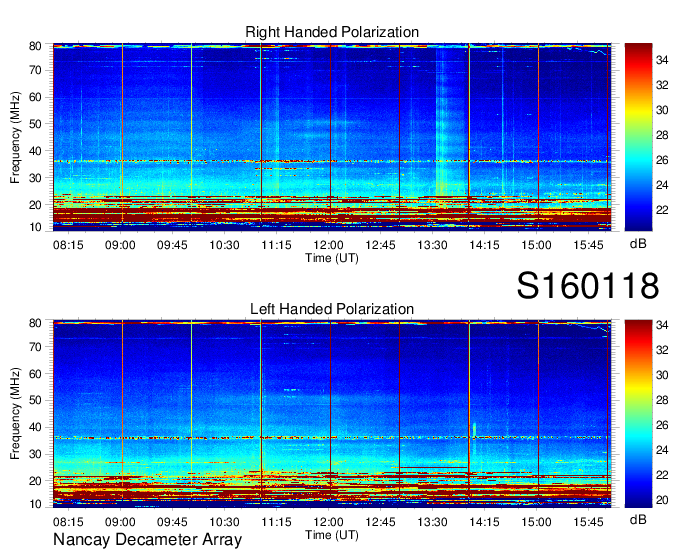
Task: Click the 30 dB value on left-handed color bar
Action: pyautogui.click(x=662, y=375)
